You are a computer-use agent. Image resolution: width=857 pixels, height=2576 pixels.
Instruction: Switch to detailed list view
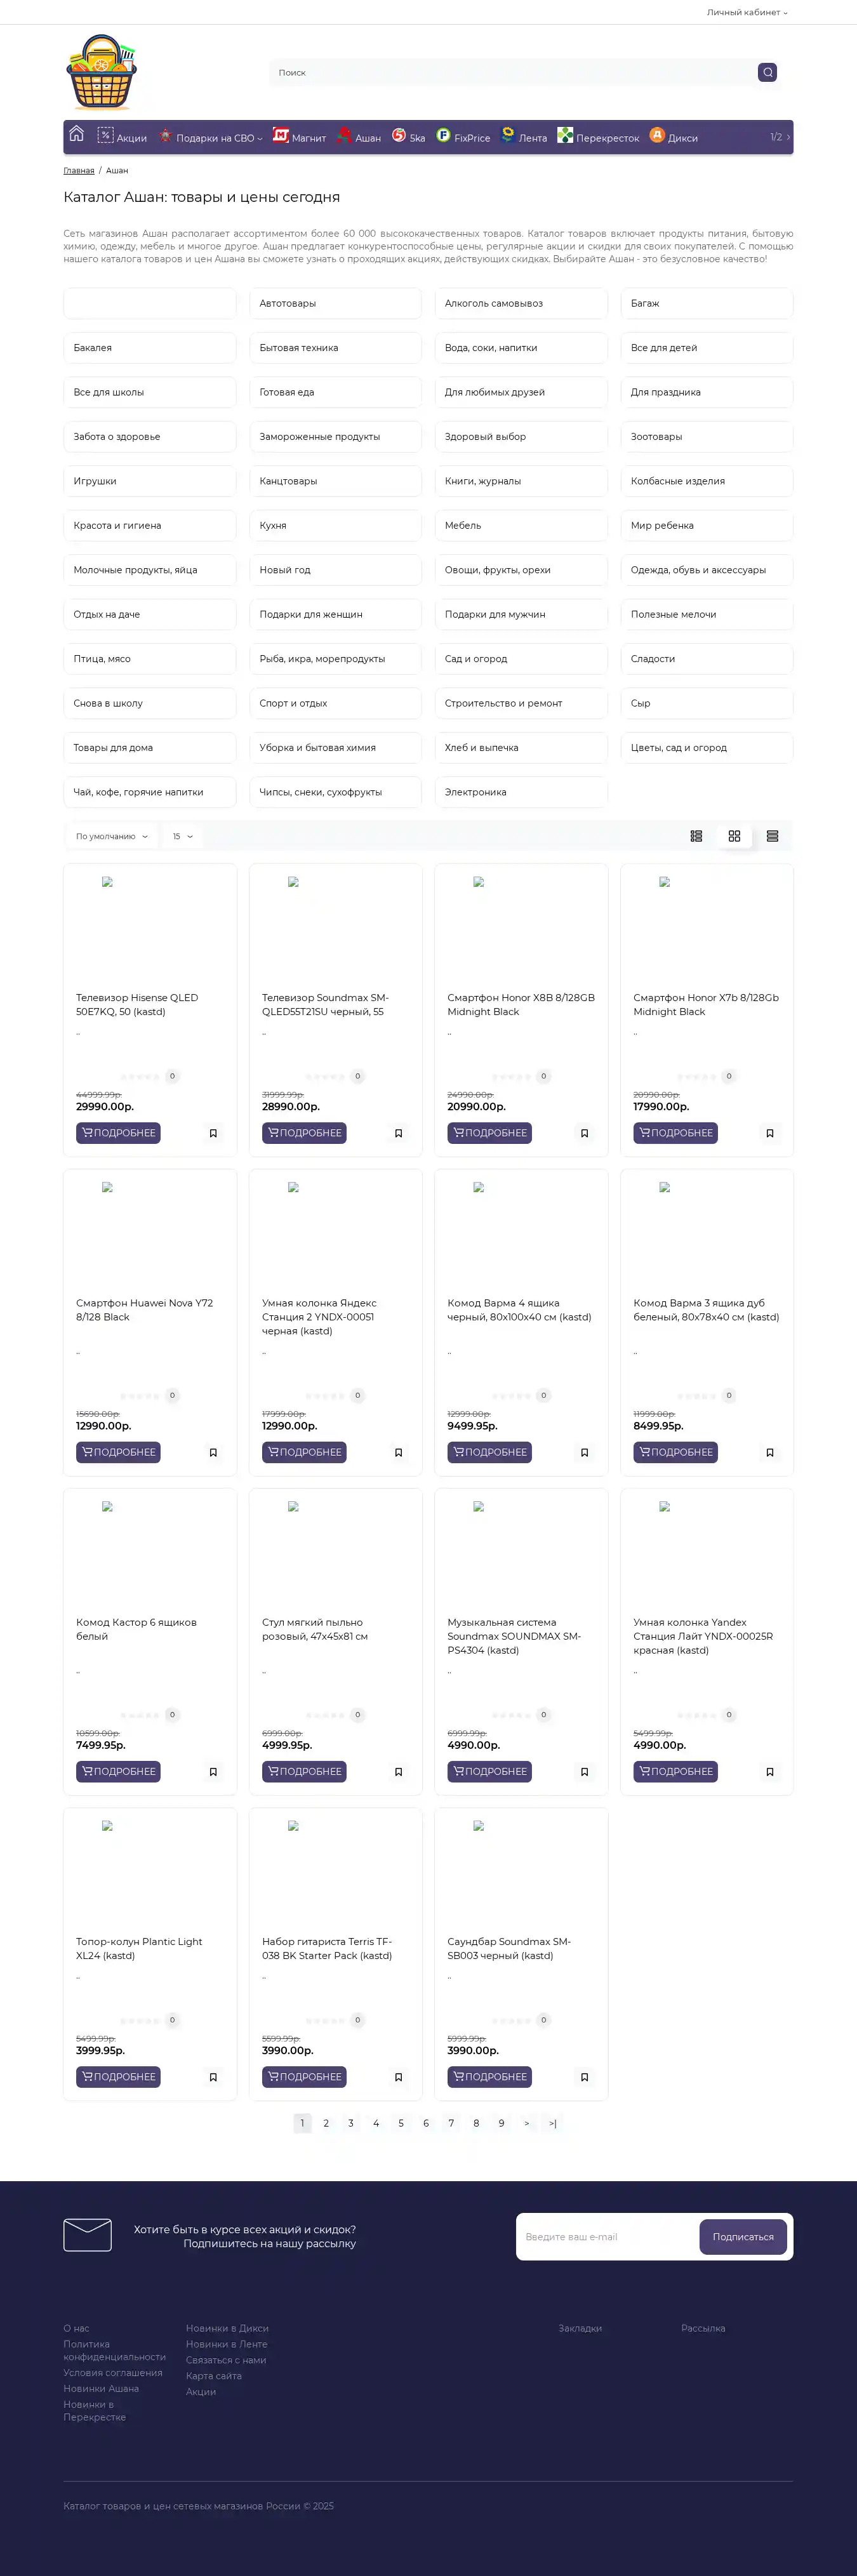696,836
